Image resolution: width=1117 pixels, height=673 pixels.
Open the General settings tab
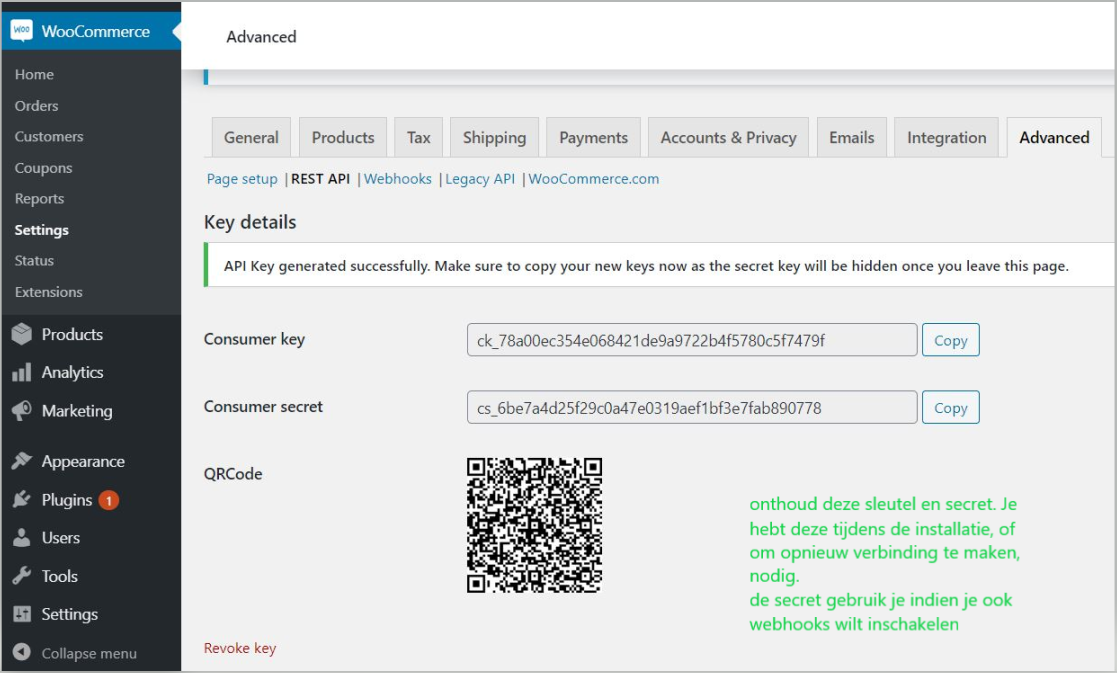tap(251, 137)
